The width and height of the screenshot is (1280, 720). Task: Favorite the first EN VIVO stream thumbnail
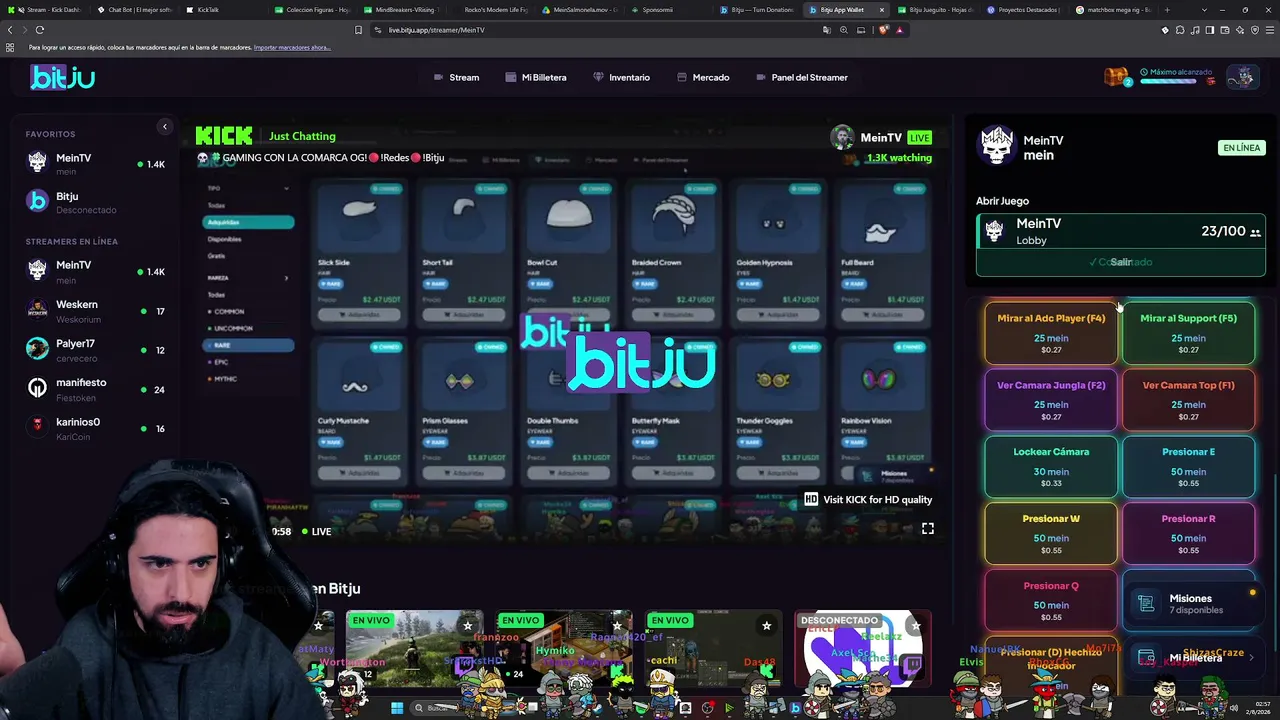coord(467,626)
